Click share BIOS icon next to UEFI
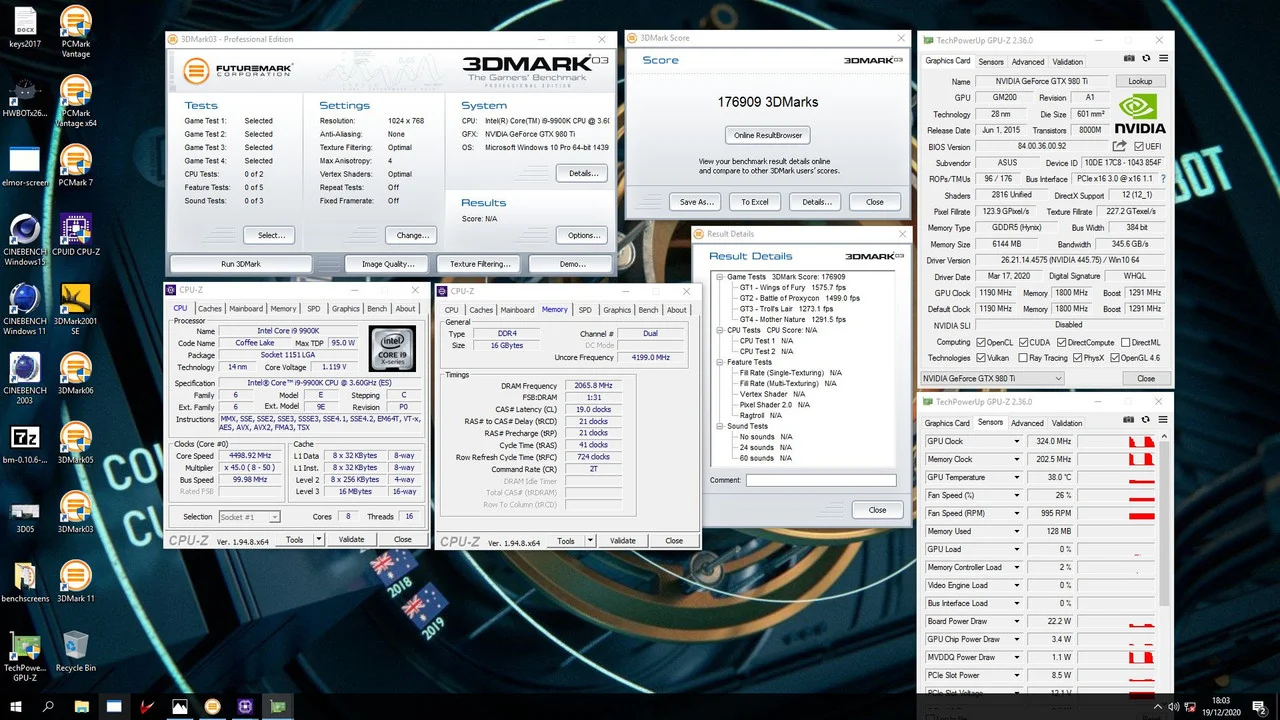 1120,146
